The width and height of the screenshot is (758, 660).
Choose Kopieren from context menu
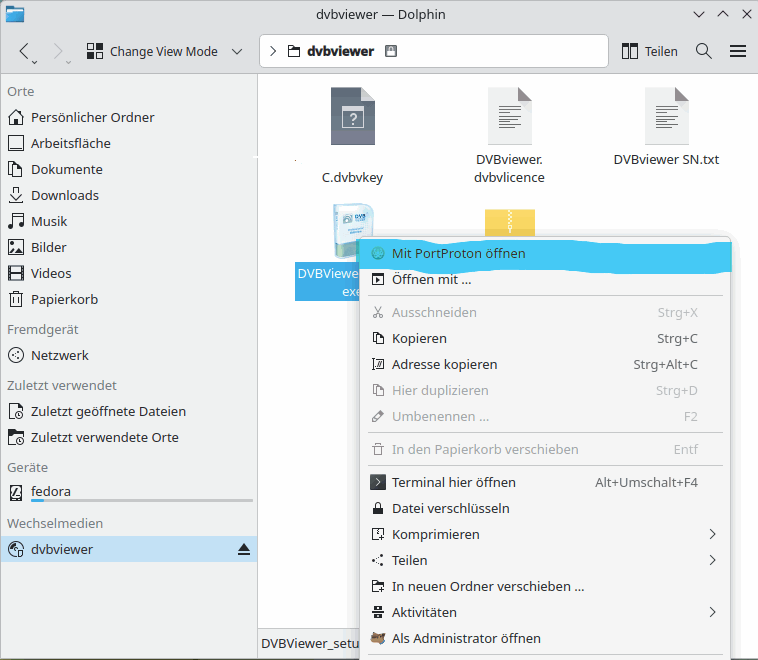(x=545, y=338)
